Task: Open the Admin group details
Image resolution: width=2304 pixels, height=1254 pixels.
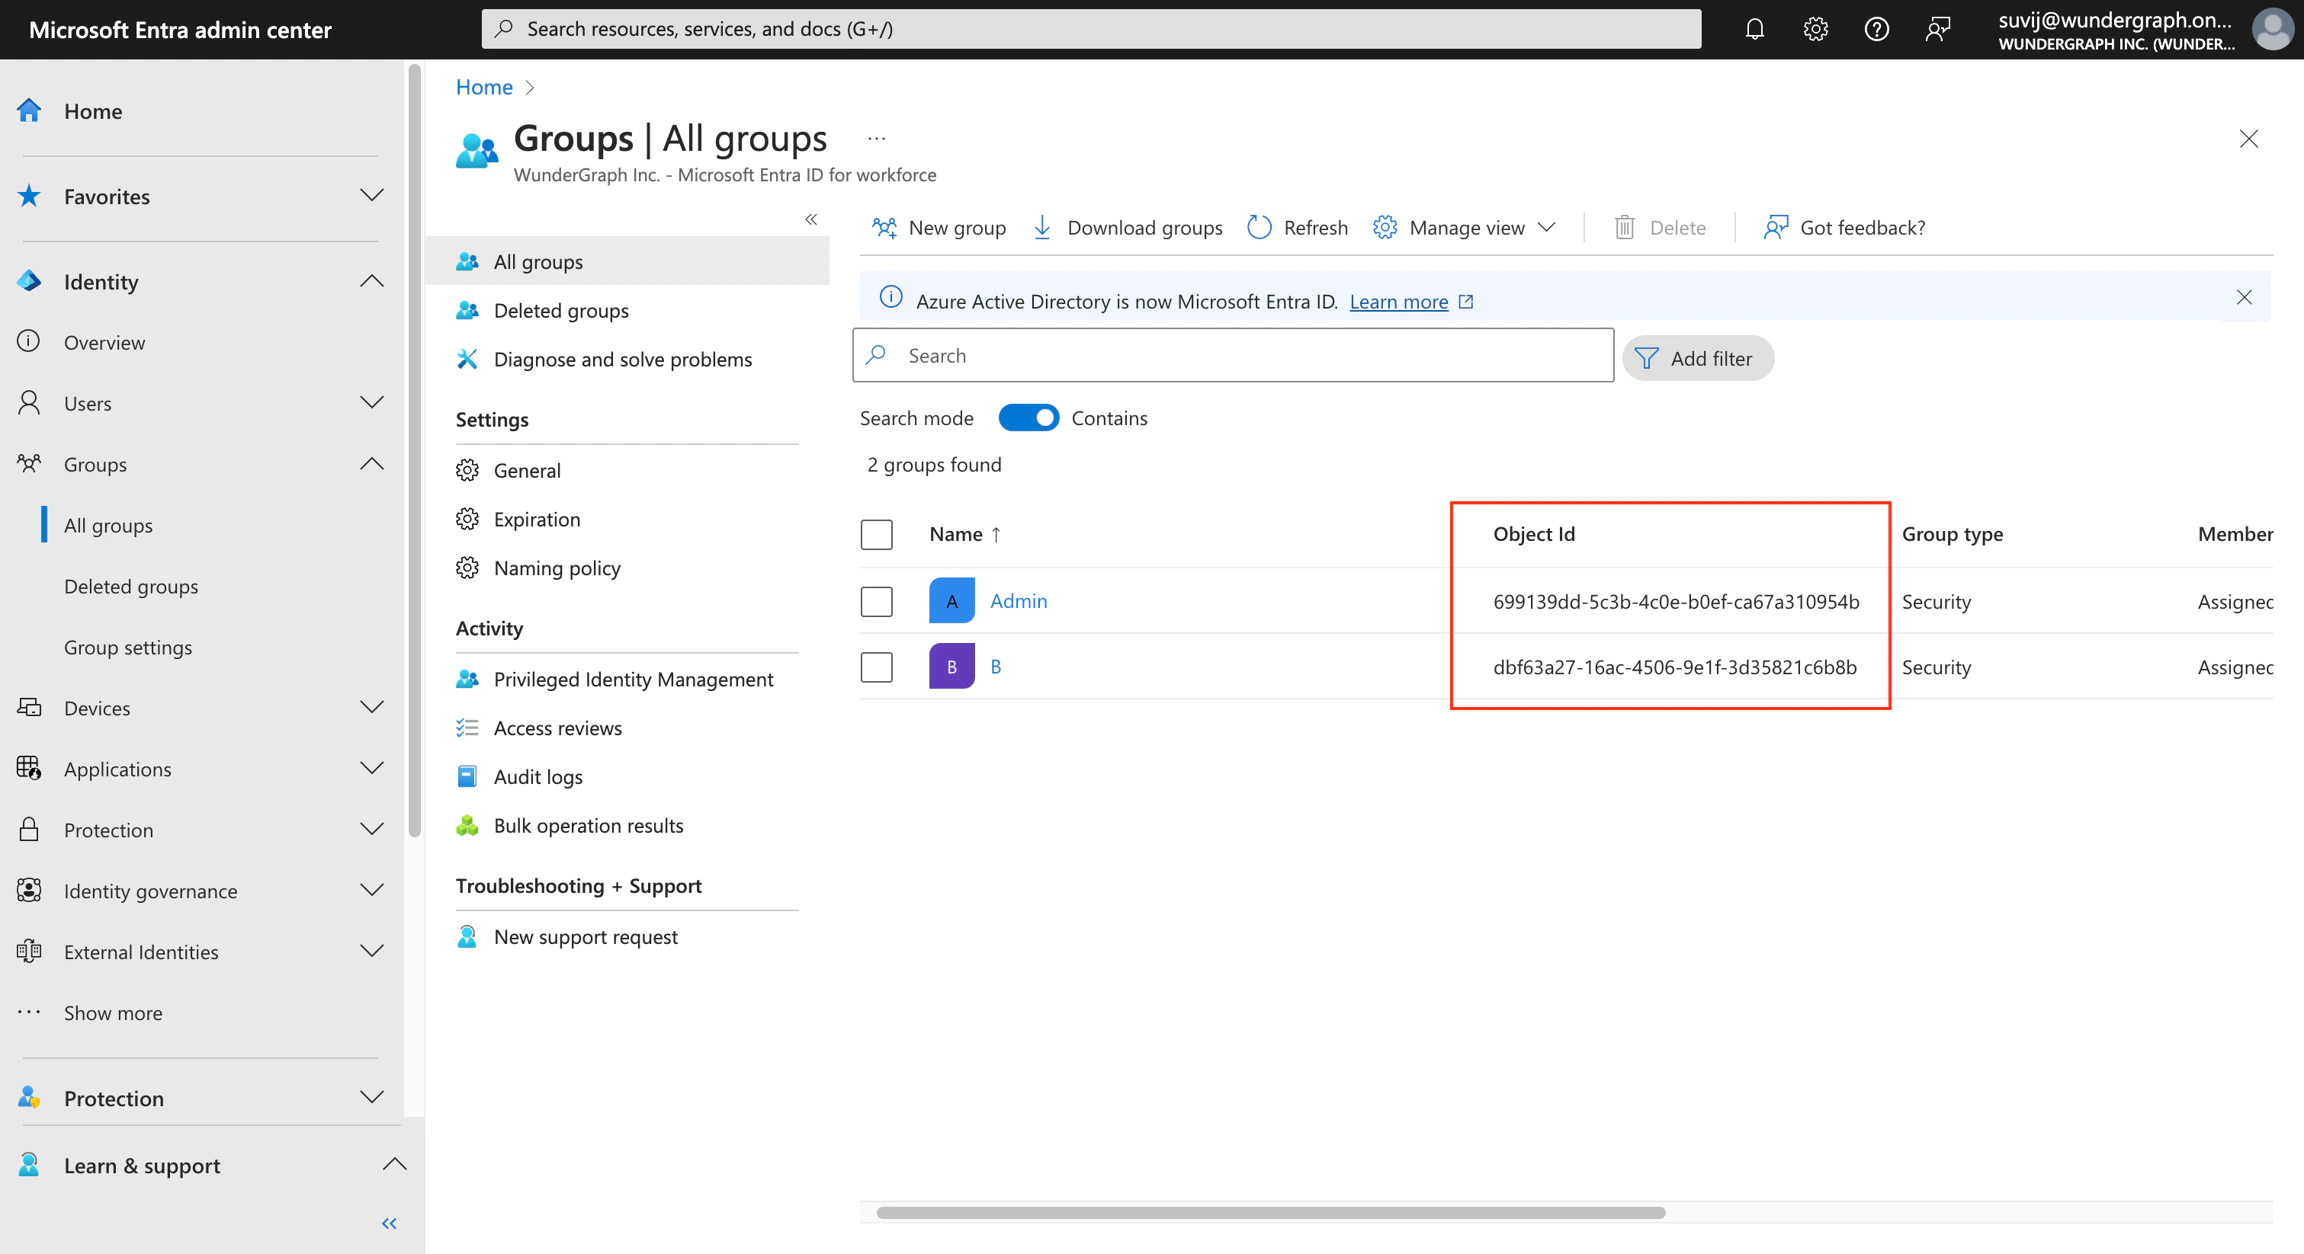Action: [x=1018, y=600]
